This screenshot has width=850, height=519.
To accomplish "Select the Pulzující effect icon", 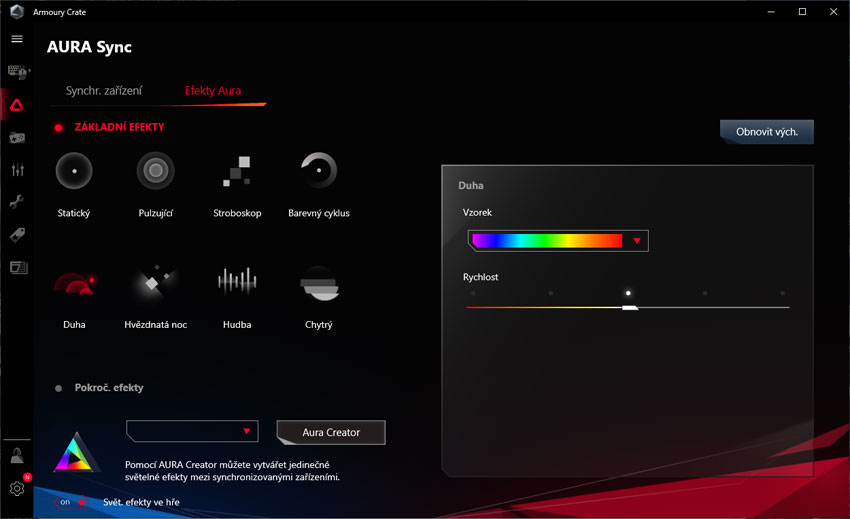I will [156, 171].
